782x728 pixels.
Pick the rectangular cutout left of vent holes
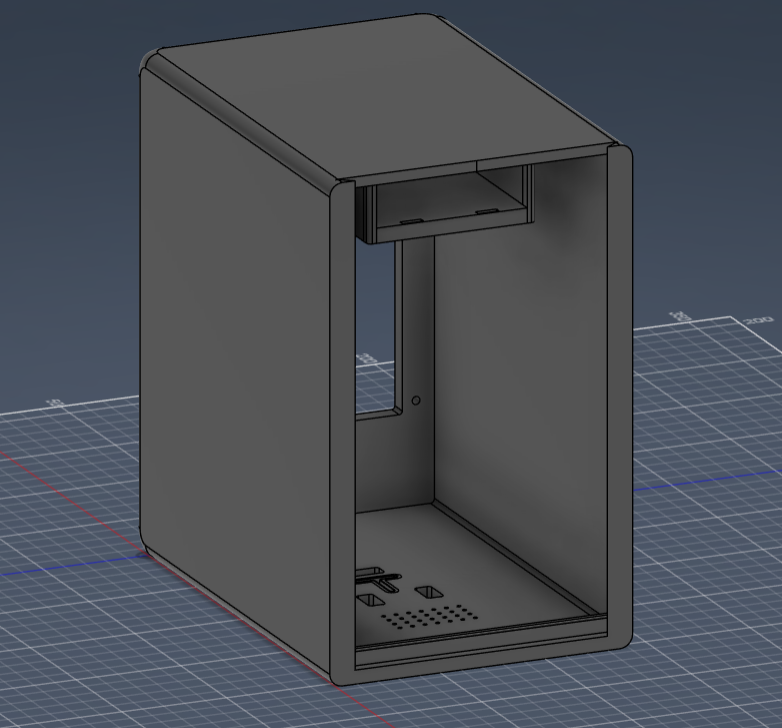[369, 600]
